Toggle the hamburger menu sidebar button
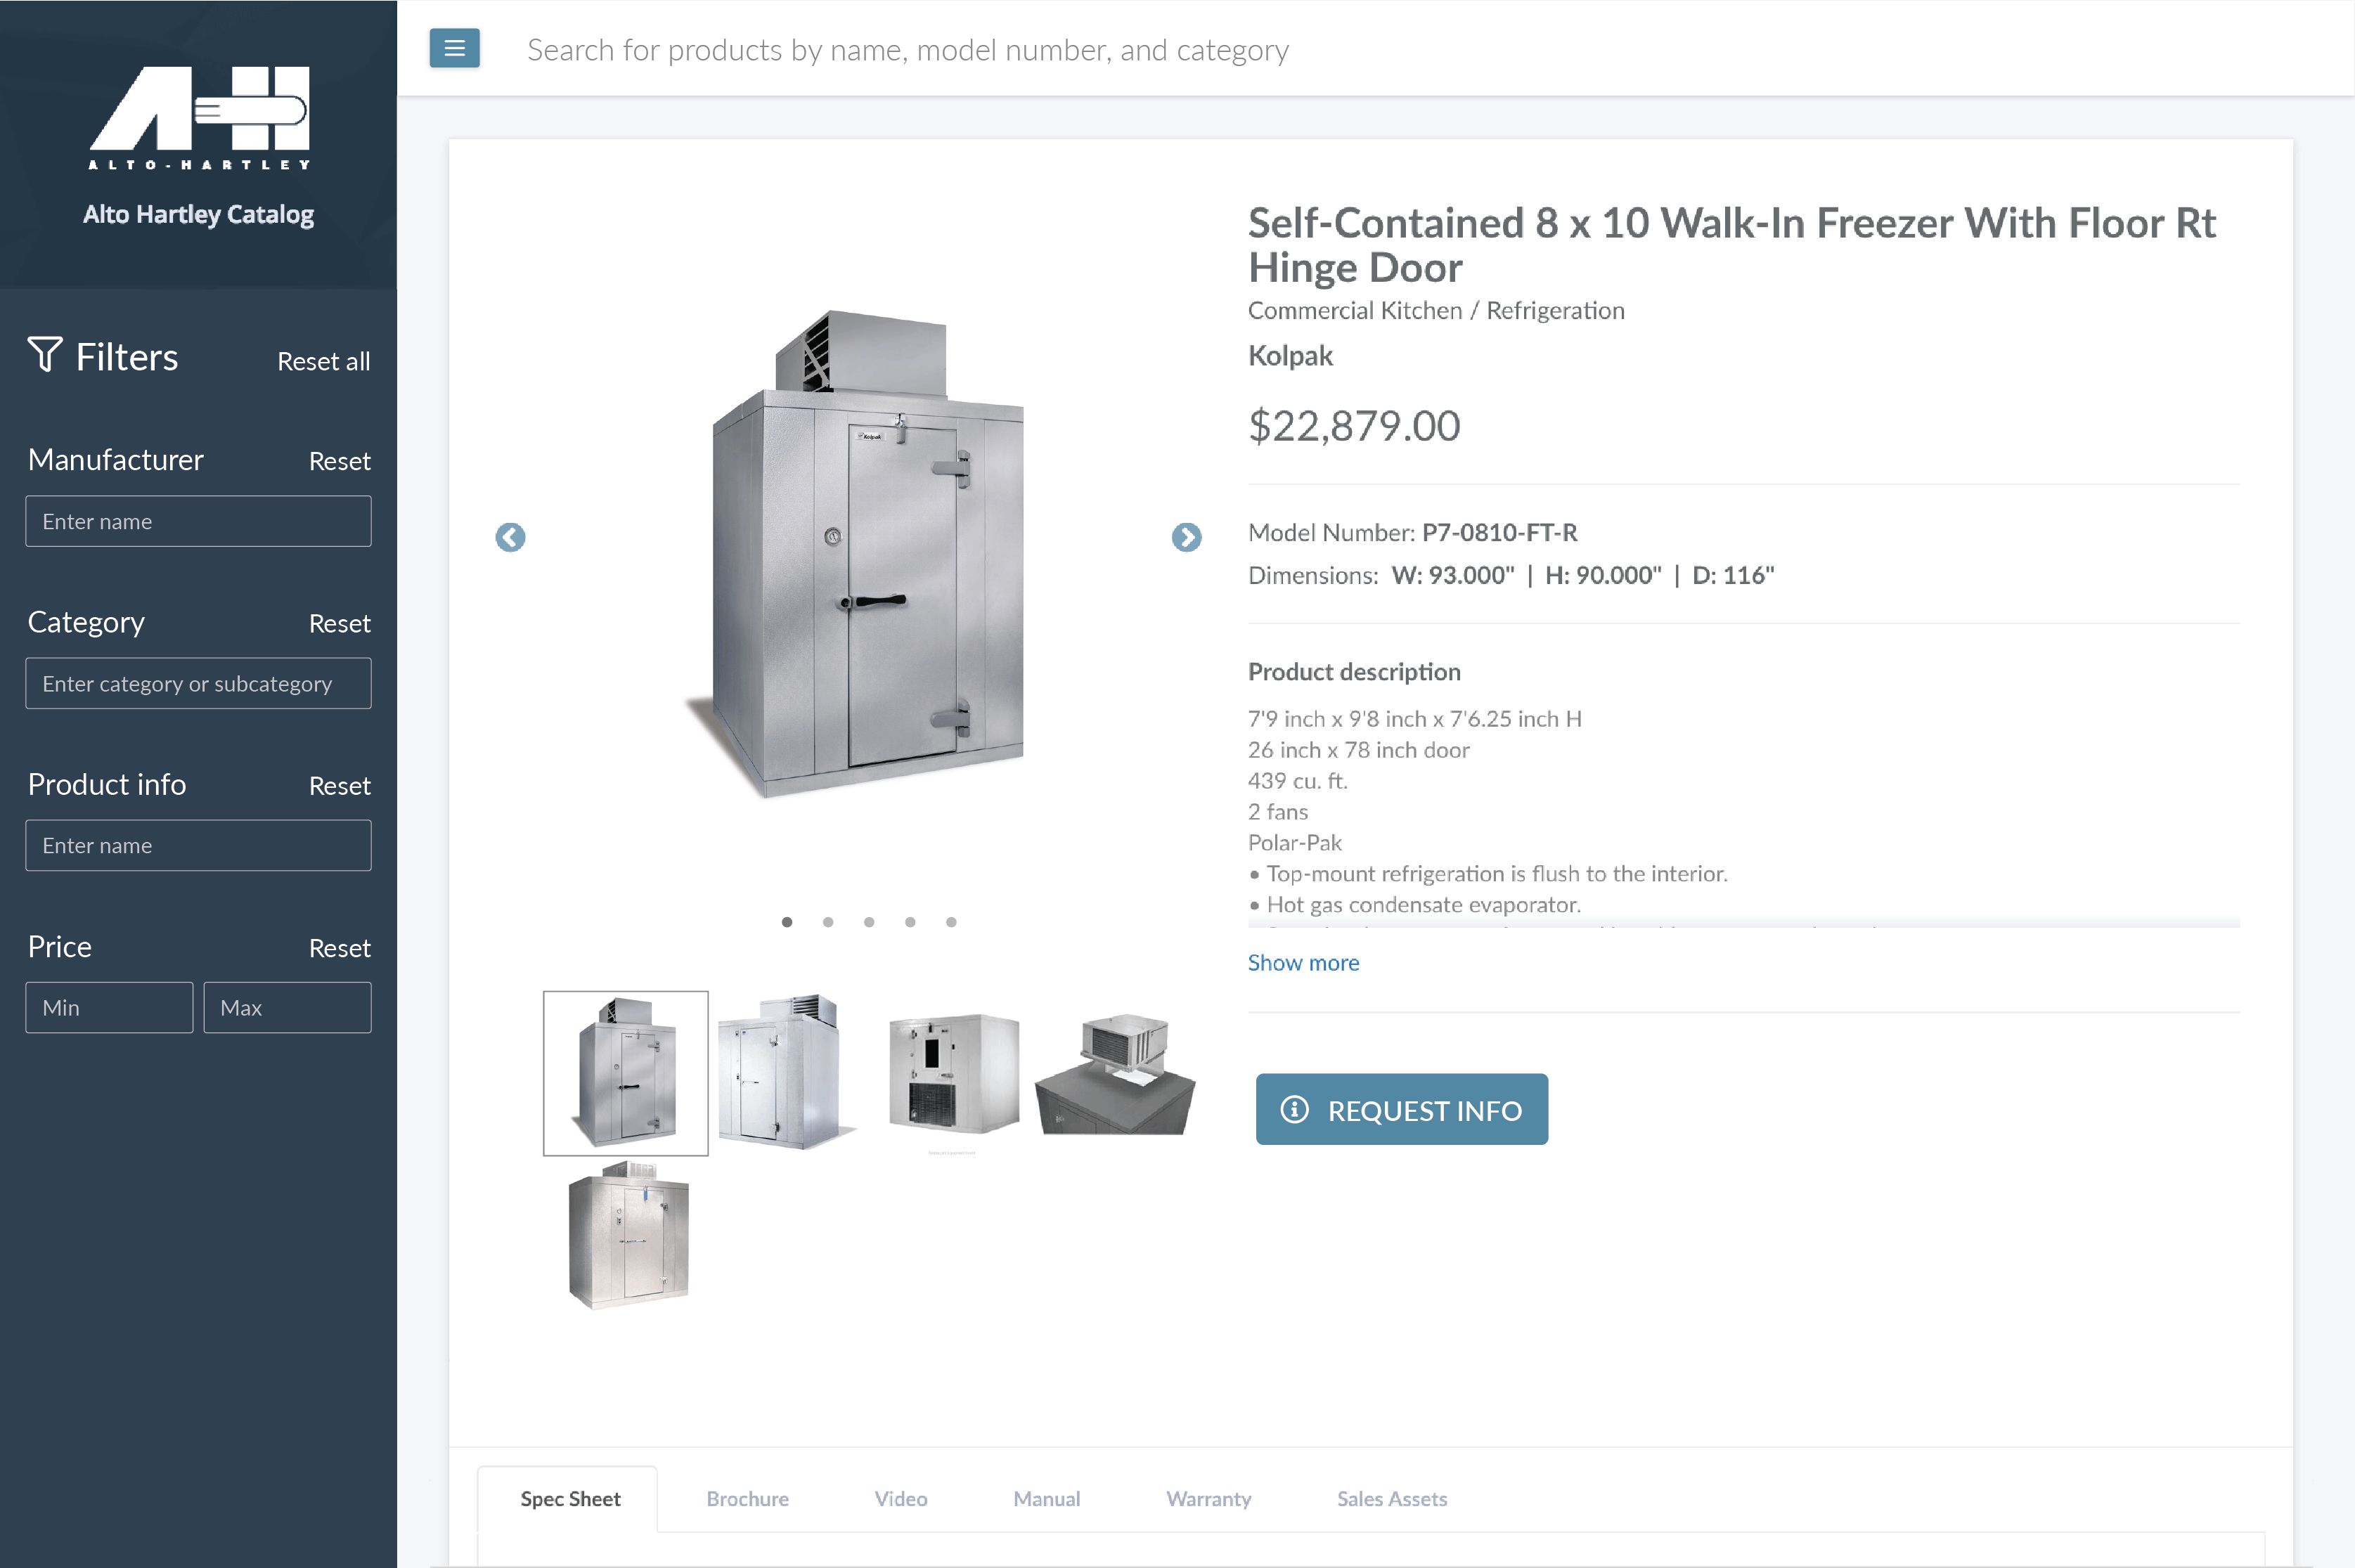Viewport: 2355px width, 1568px height. [x=454, y=48]
